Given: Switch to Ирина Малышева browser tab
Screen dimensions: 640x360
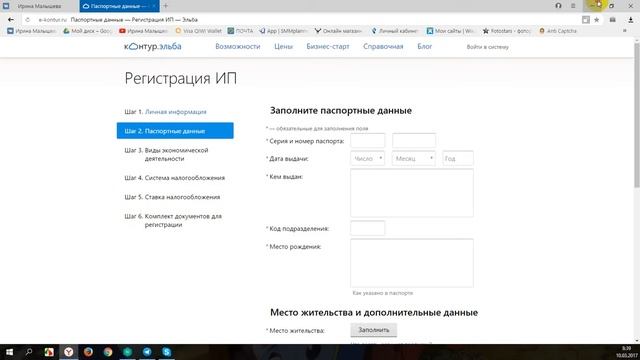Looking at the screenshot, I should pos(40,6).
